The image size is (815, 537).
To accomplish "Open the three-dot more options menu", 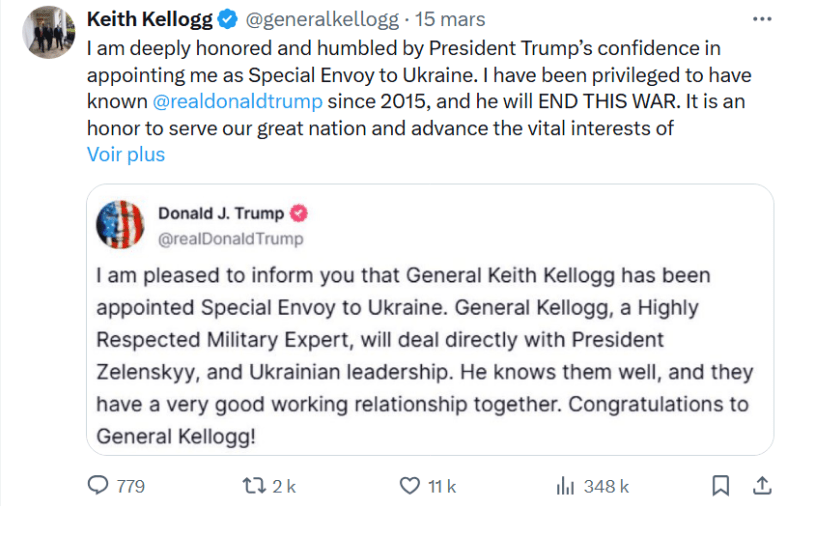I will [762, 20].
